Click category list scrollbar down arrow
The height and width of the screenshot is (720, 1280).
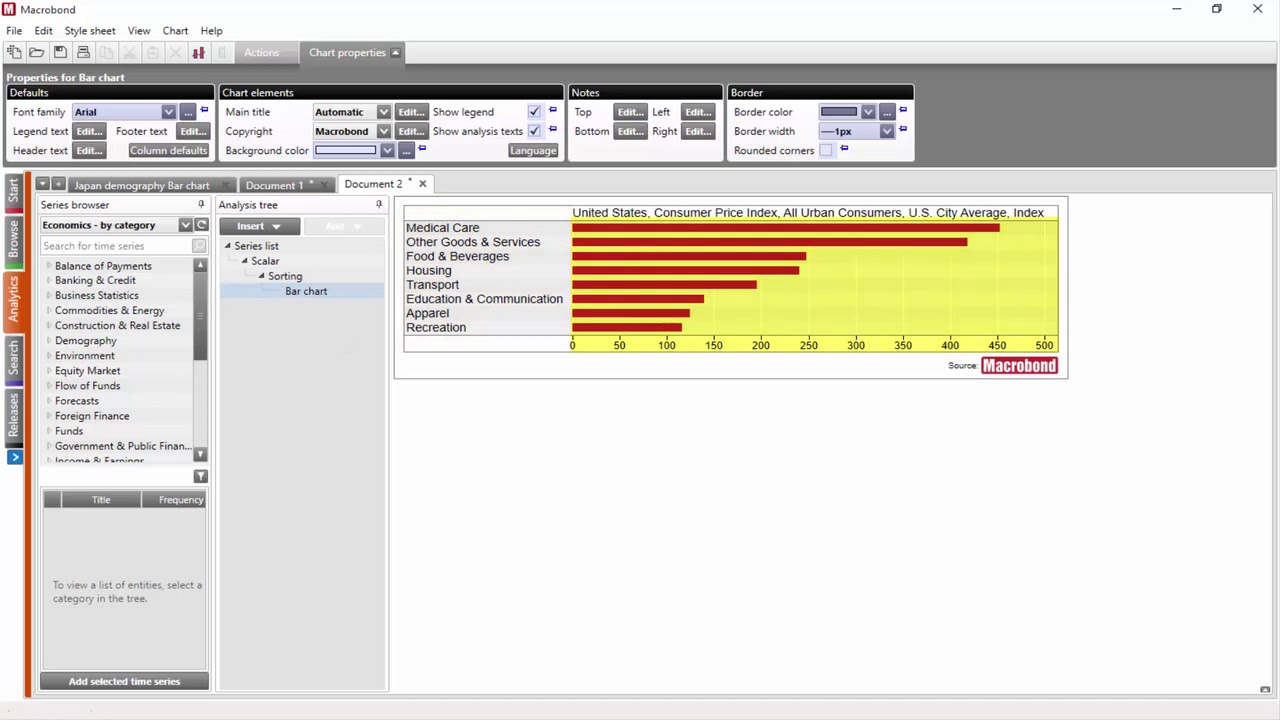click(200, 455)
